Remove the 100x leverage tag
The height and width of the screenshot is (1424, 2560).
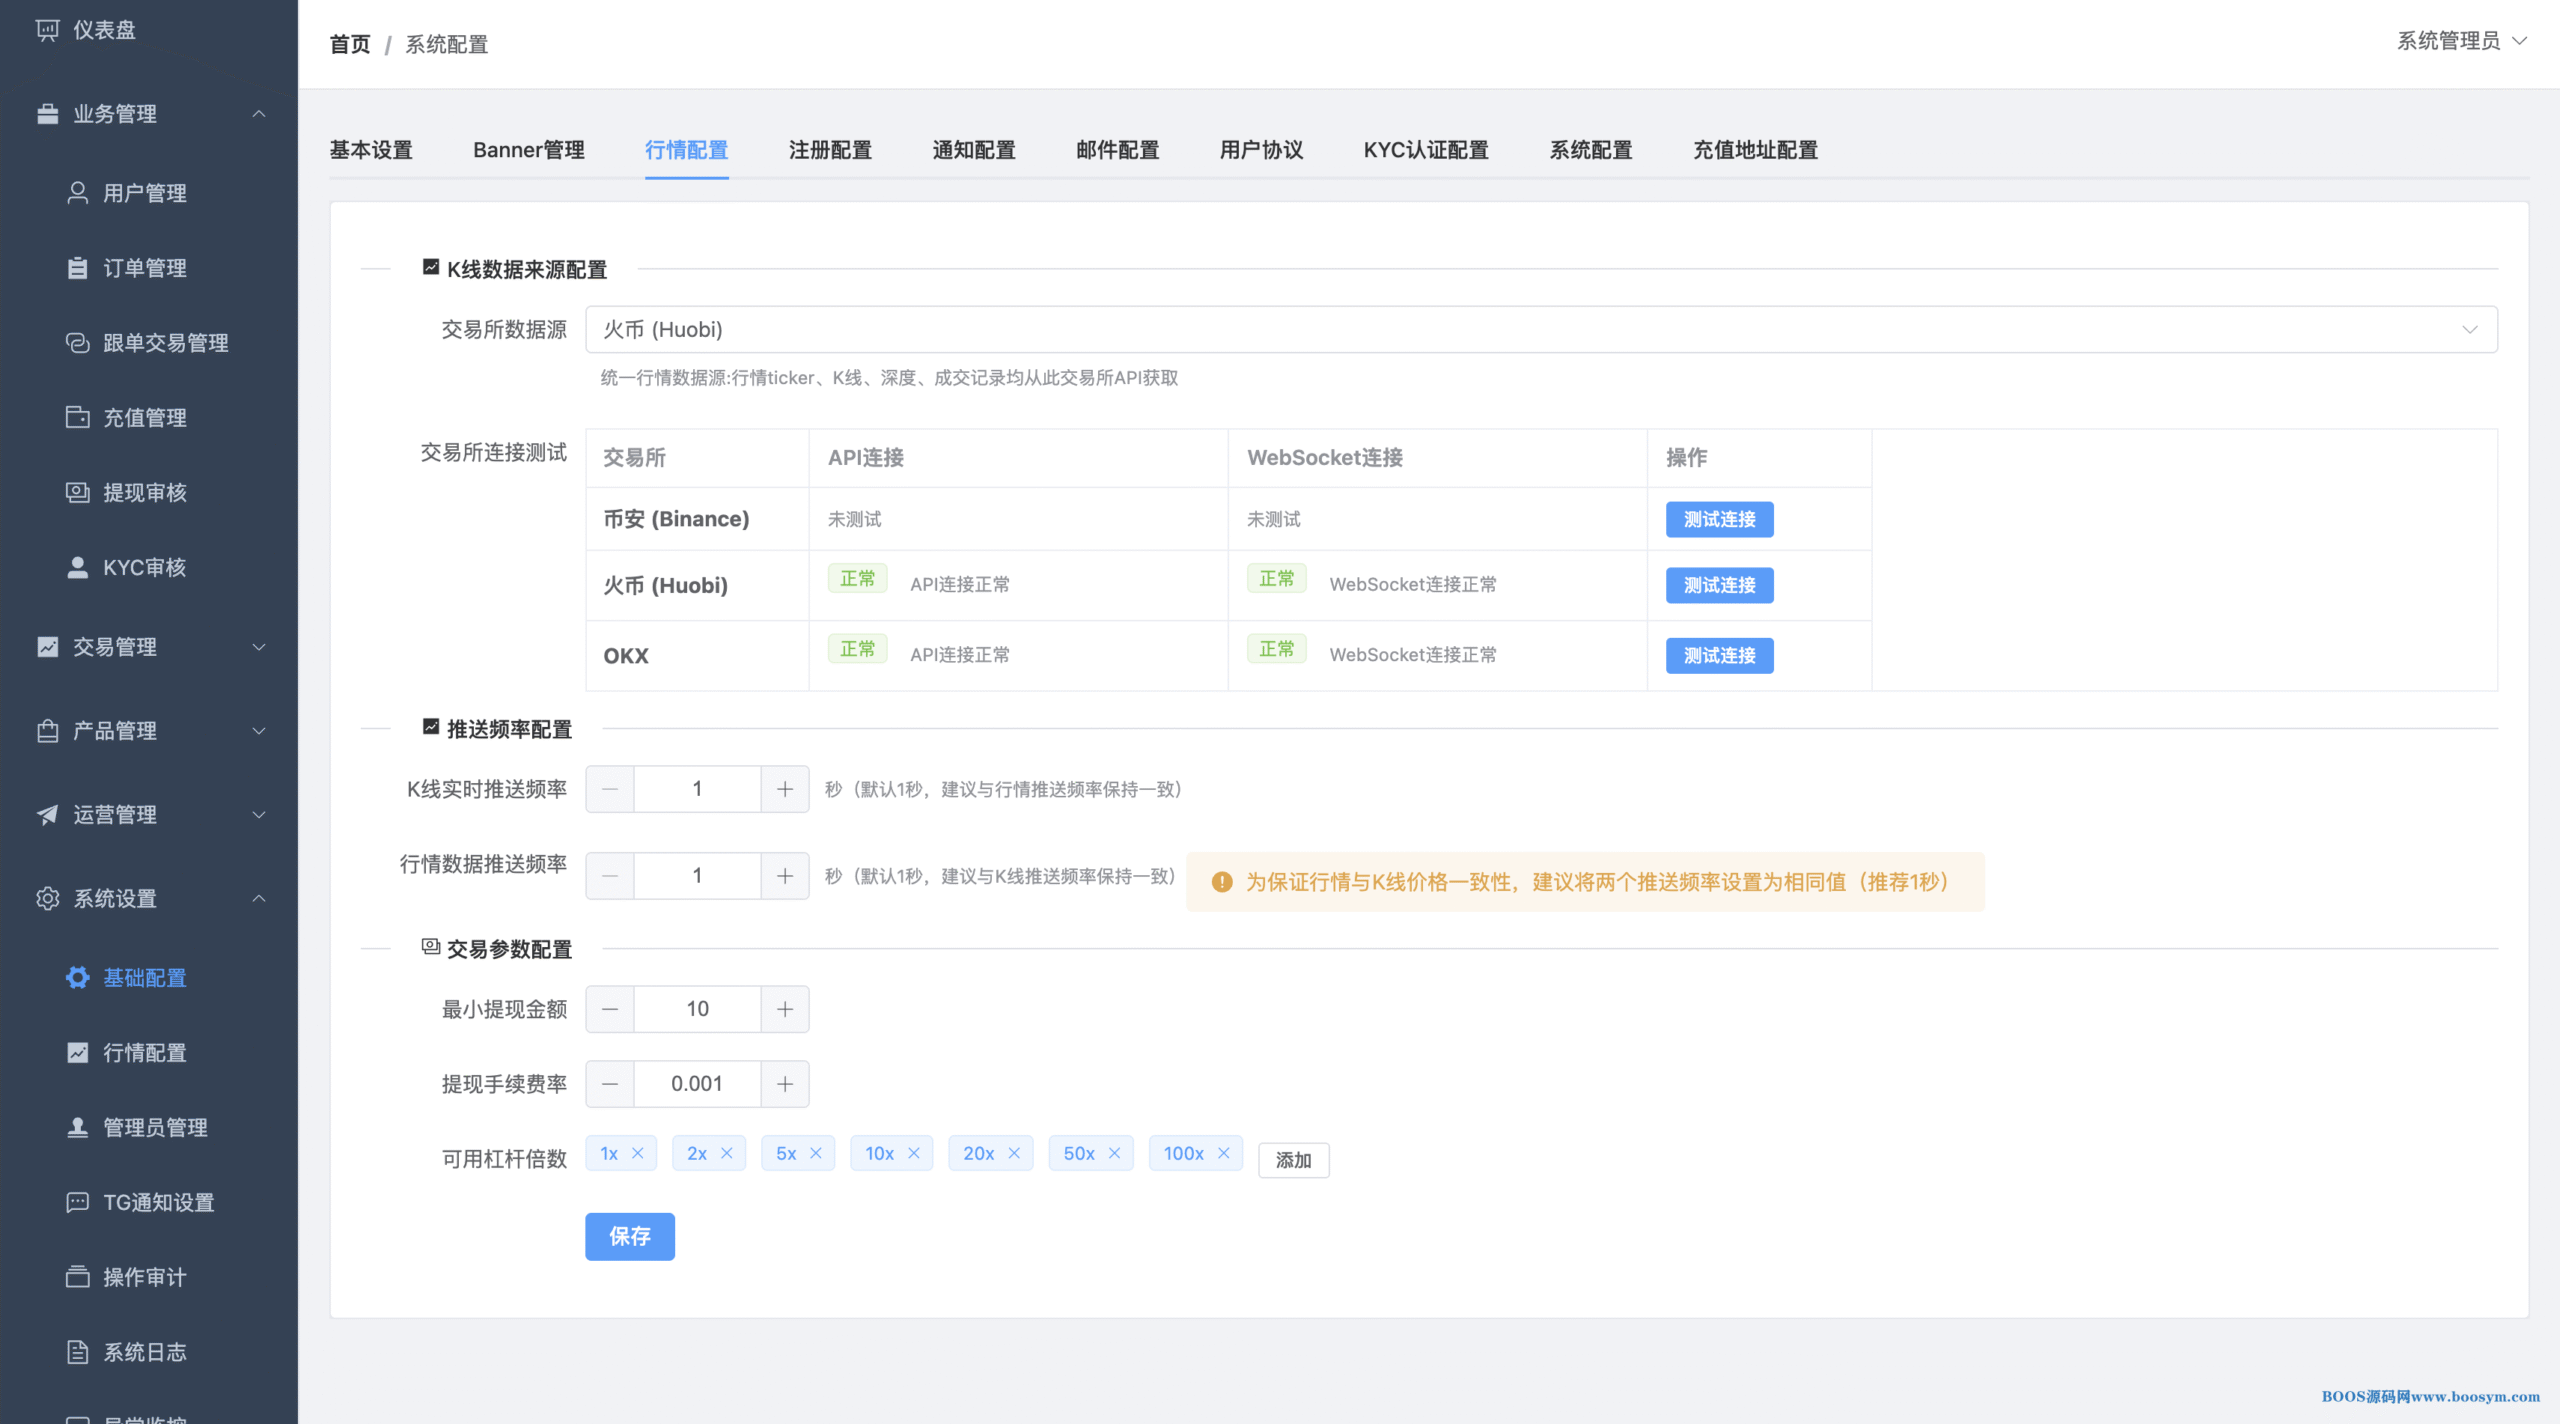pos(1224,1153)
